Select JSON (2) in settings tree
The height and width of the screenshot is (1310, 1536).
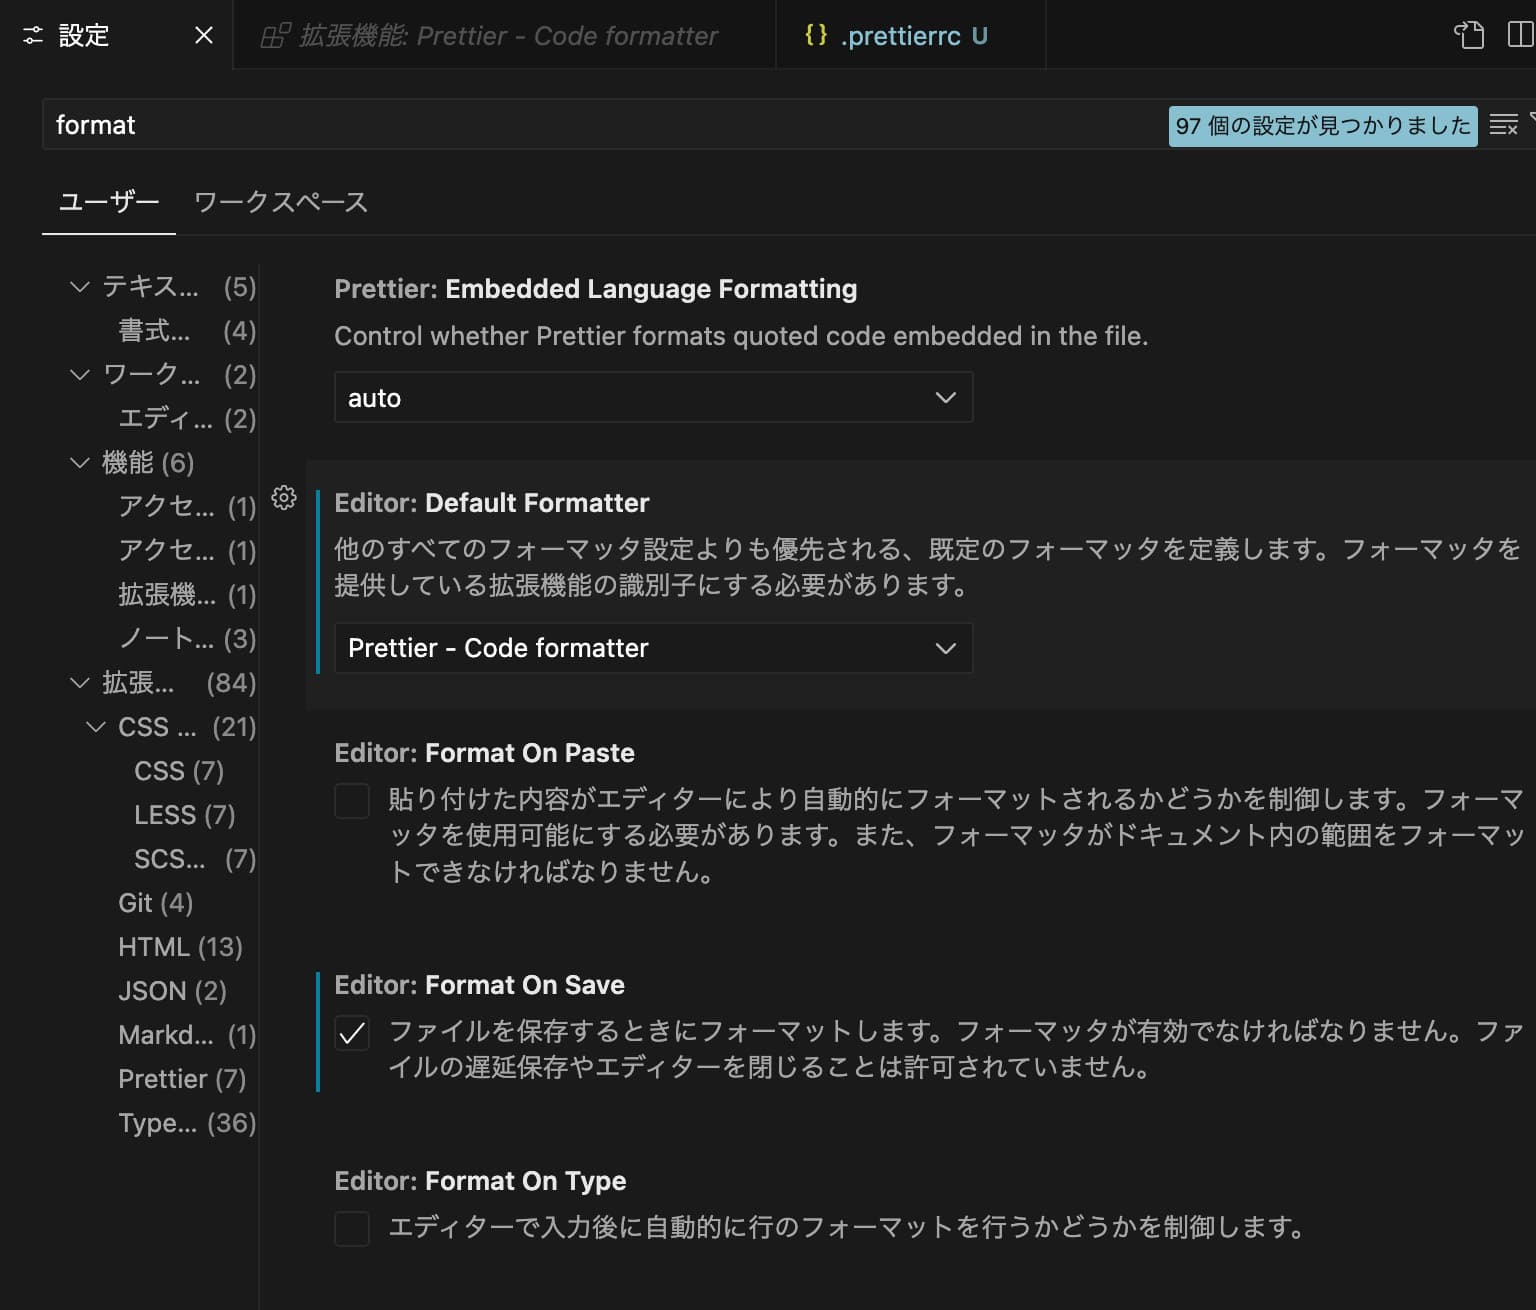click(x=172, y=991)
